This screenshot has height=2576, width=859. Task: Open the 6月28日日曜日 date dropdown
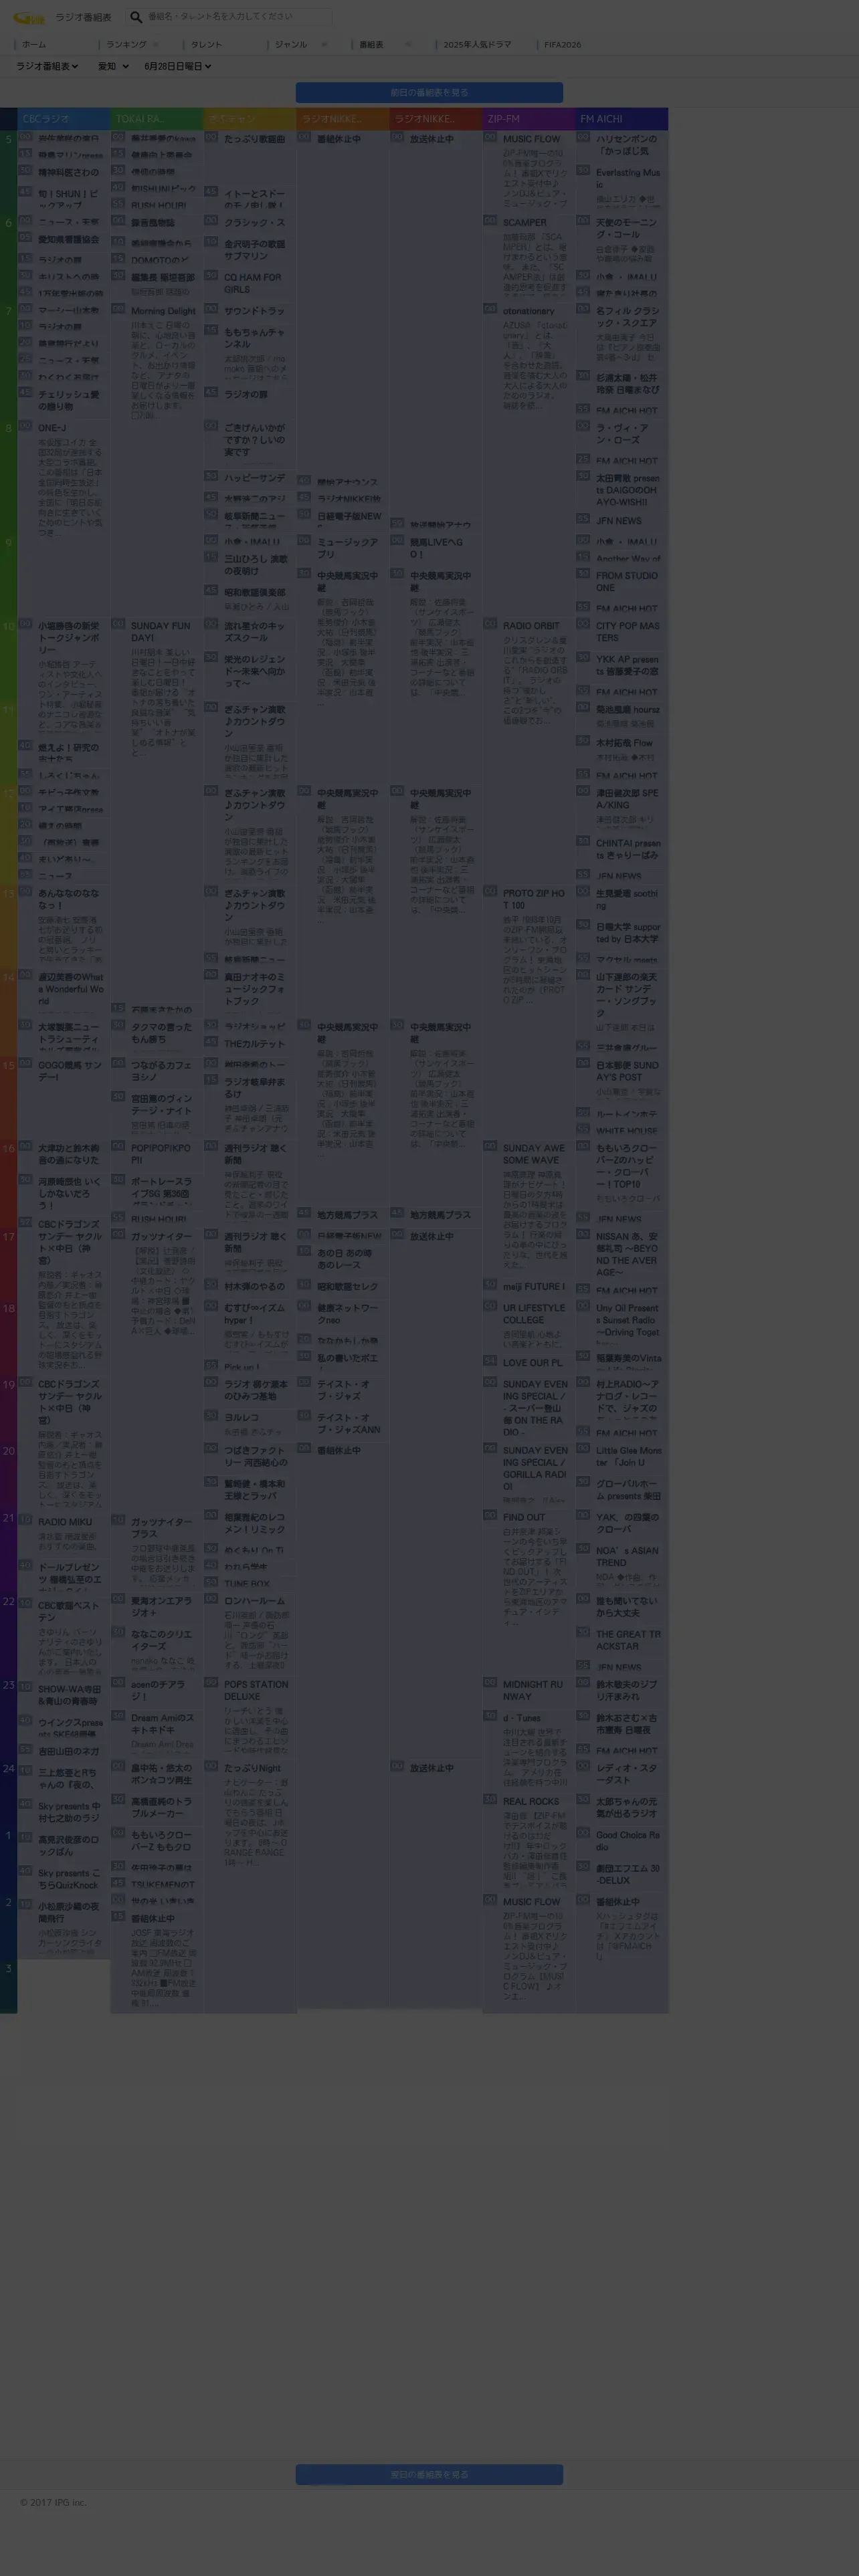(x=177, y=67)
